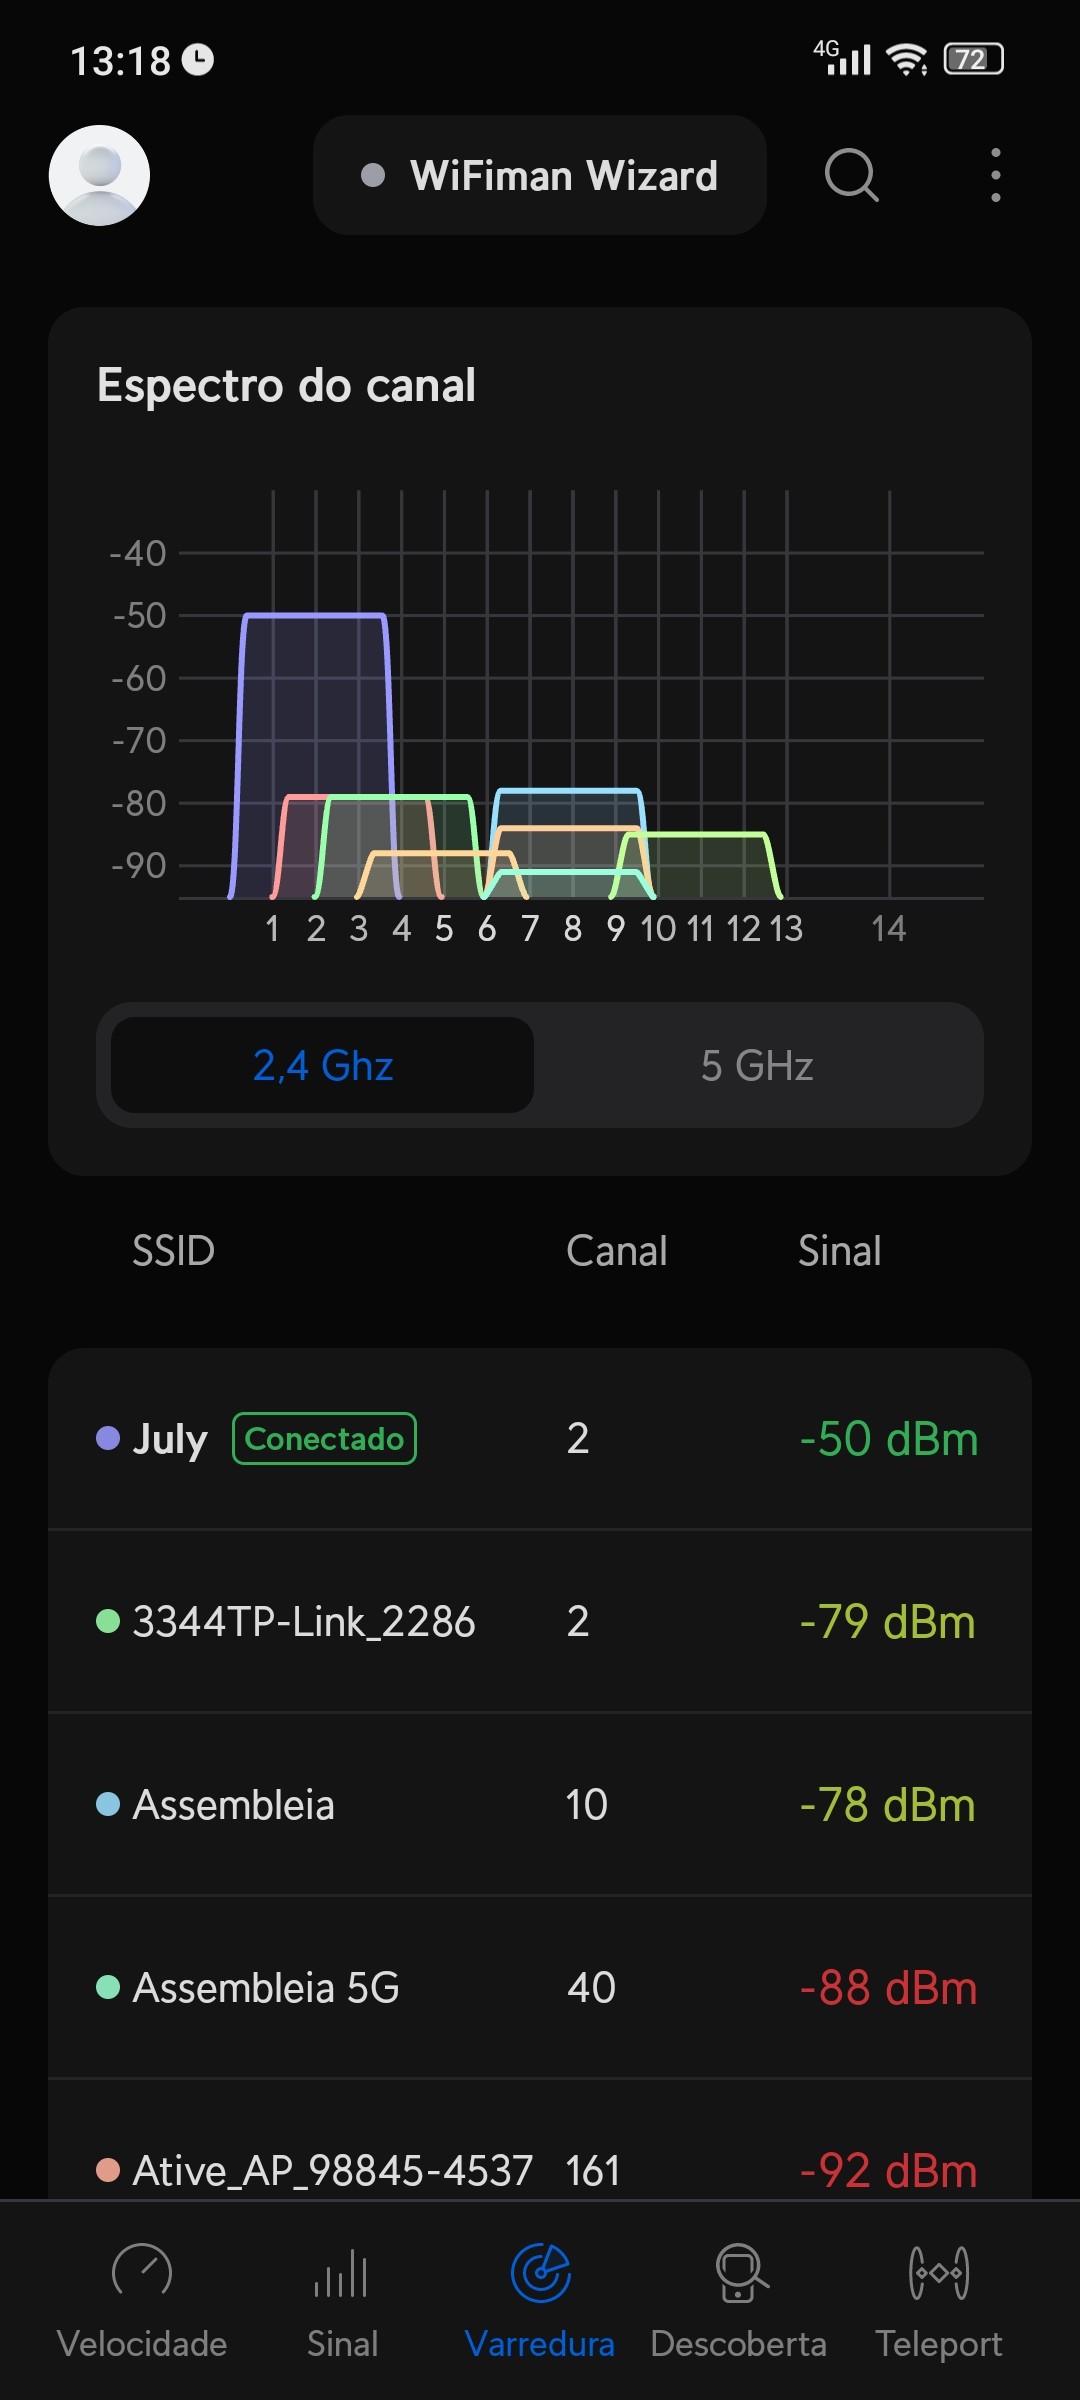Screen dimensions: 1080x2400
Task: Sort networks by Canal column header
Action: pyautogui.click(x=616, y=1251)
